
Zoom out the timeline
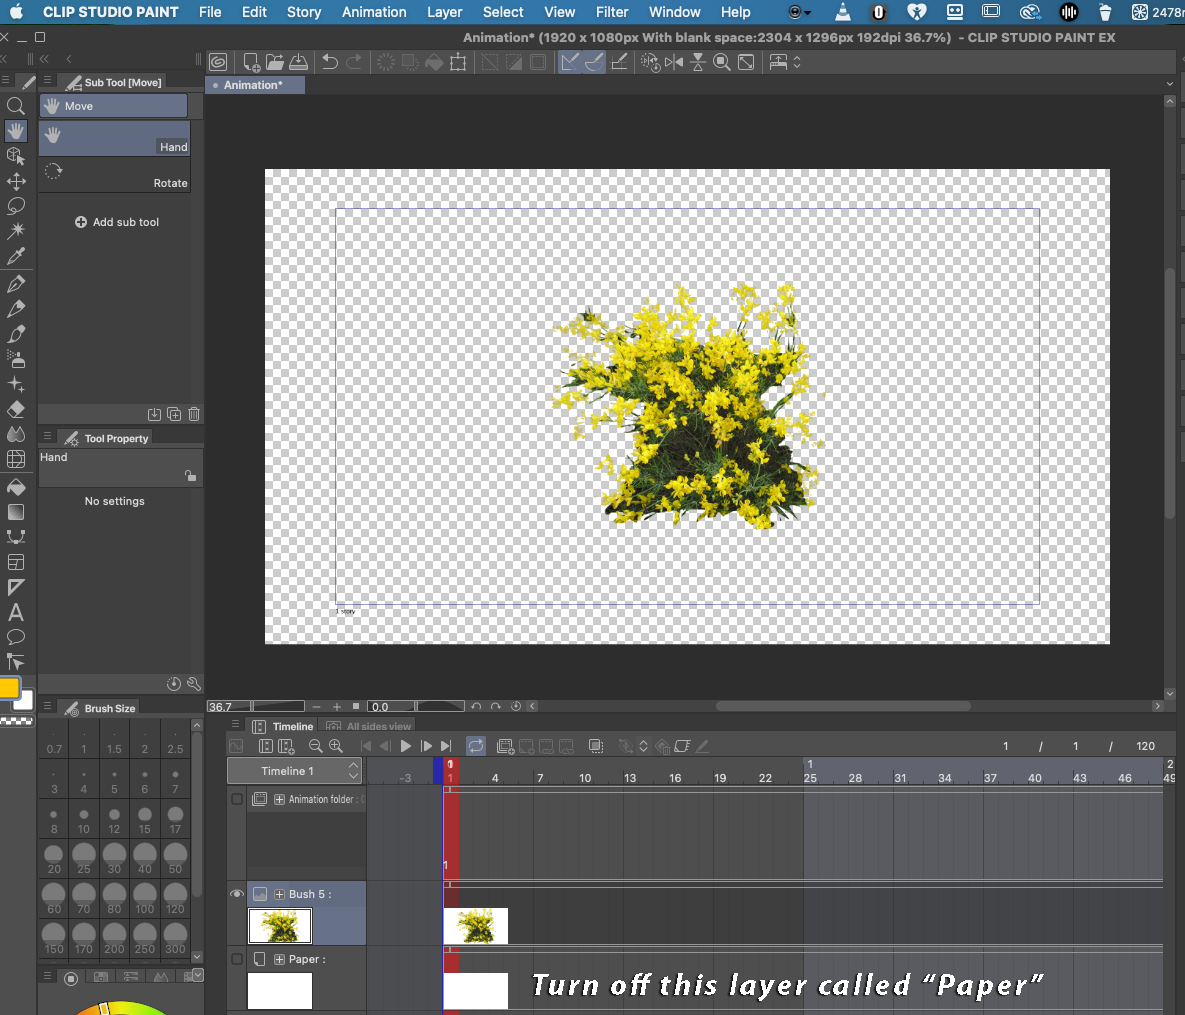pos(315,746)
